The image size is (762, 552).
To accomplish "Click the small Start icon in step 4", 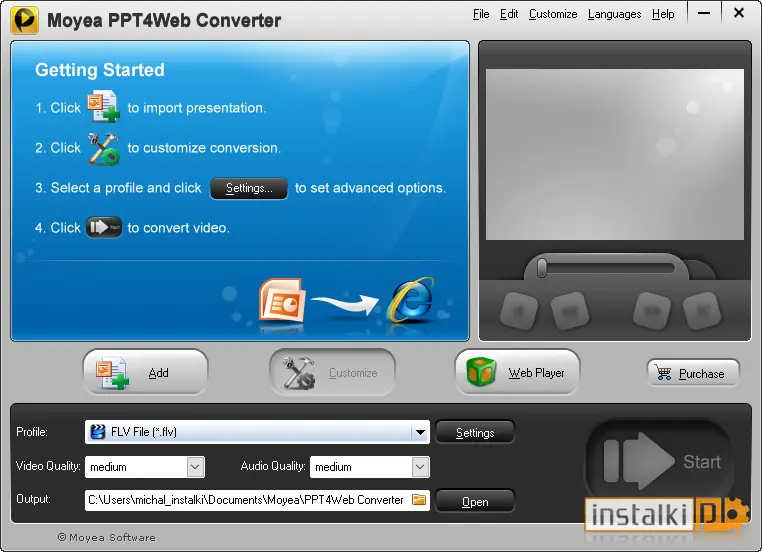I will (x=104, y=227).
